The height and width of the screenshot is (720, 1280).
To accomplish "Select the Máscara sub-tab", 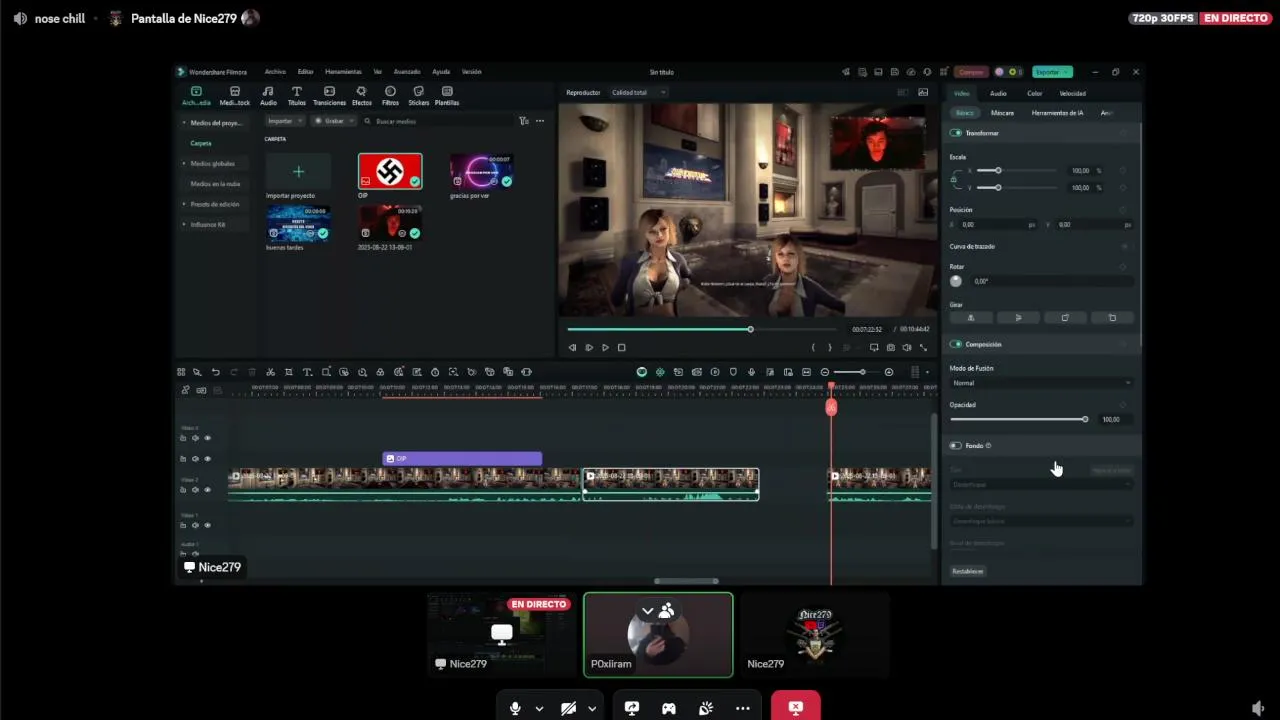I will (1002, 113).
